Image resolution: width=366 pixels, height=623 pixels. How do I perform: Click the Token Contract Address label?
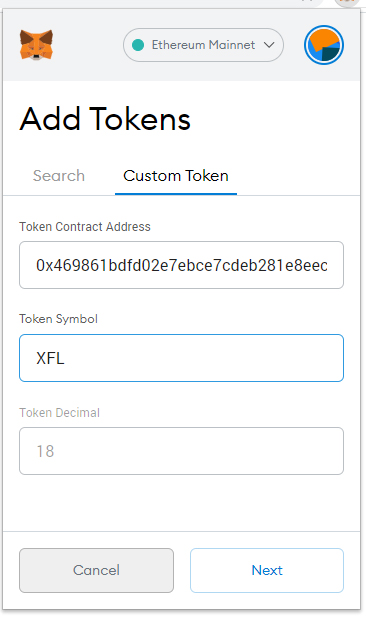click(85, 226)
